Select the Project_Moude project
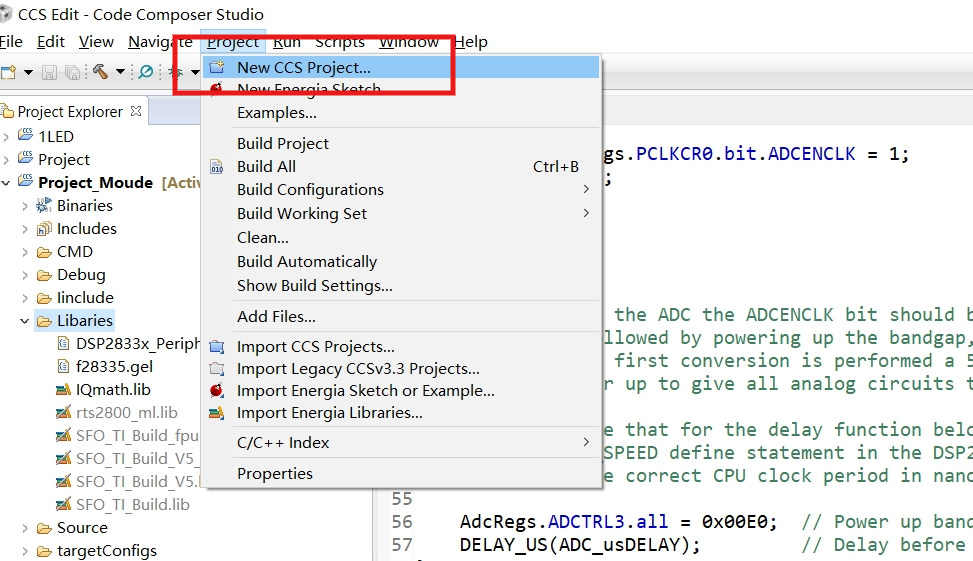 pyautogui.click(x=96, y=182)
